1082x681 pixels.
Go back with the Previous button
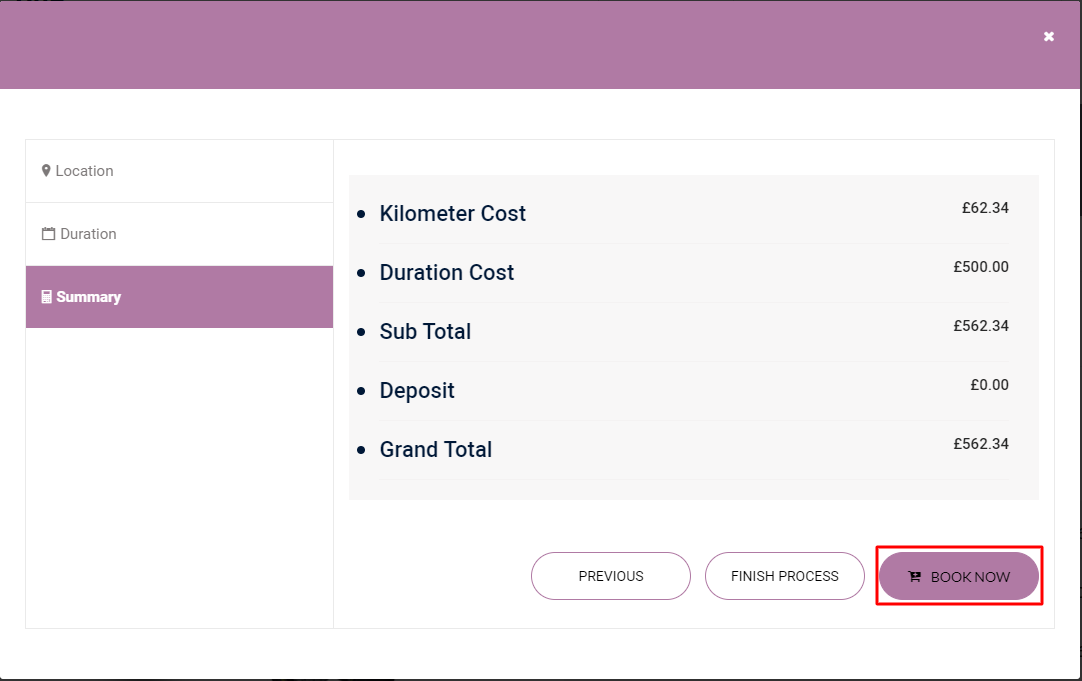point(610,576)
